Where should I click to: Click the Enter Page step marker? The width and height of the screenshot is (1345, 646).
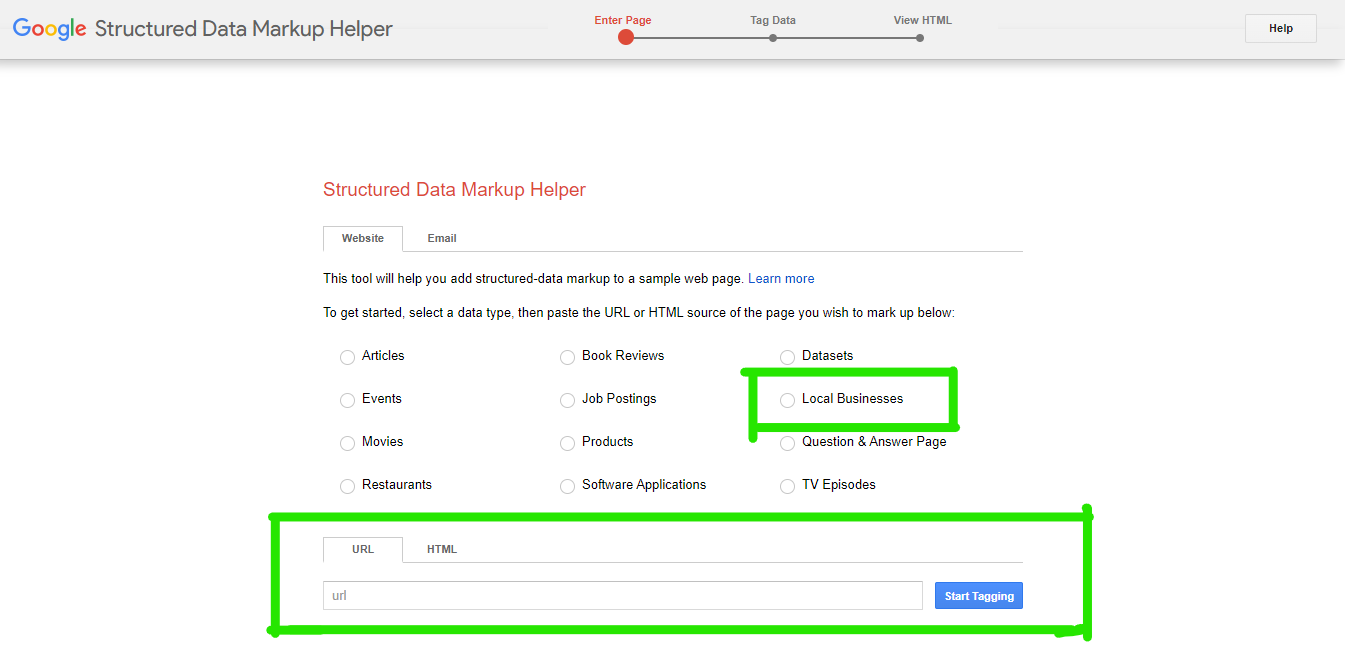pos(626,37)
